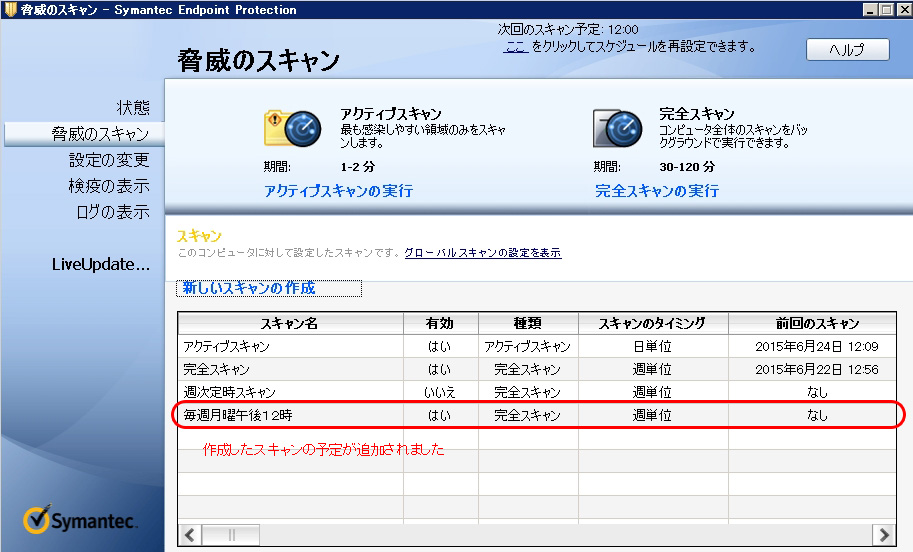Select the 完全スキャン row name
Screen dimensions: 913x552
pos(217,369)
